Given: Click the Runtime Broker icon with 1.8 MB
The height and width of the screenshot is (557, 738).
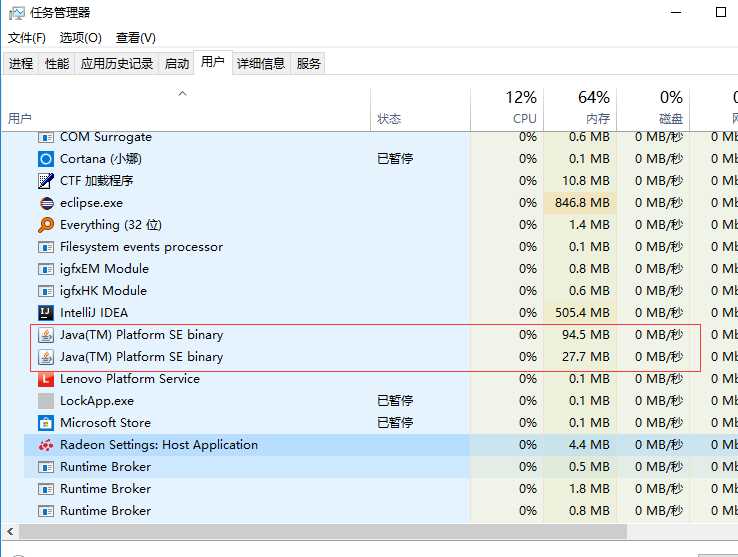Looking at the screenshot, I should click(x=46, y=489).
